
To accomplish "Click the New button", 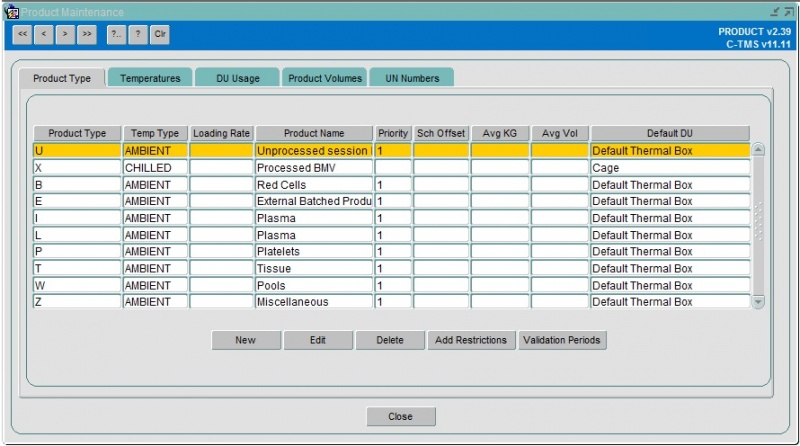I will click(x=246, y=340).
